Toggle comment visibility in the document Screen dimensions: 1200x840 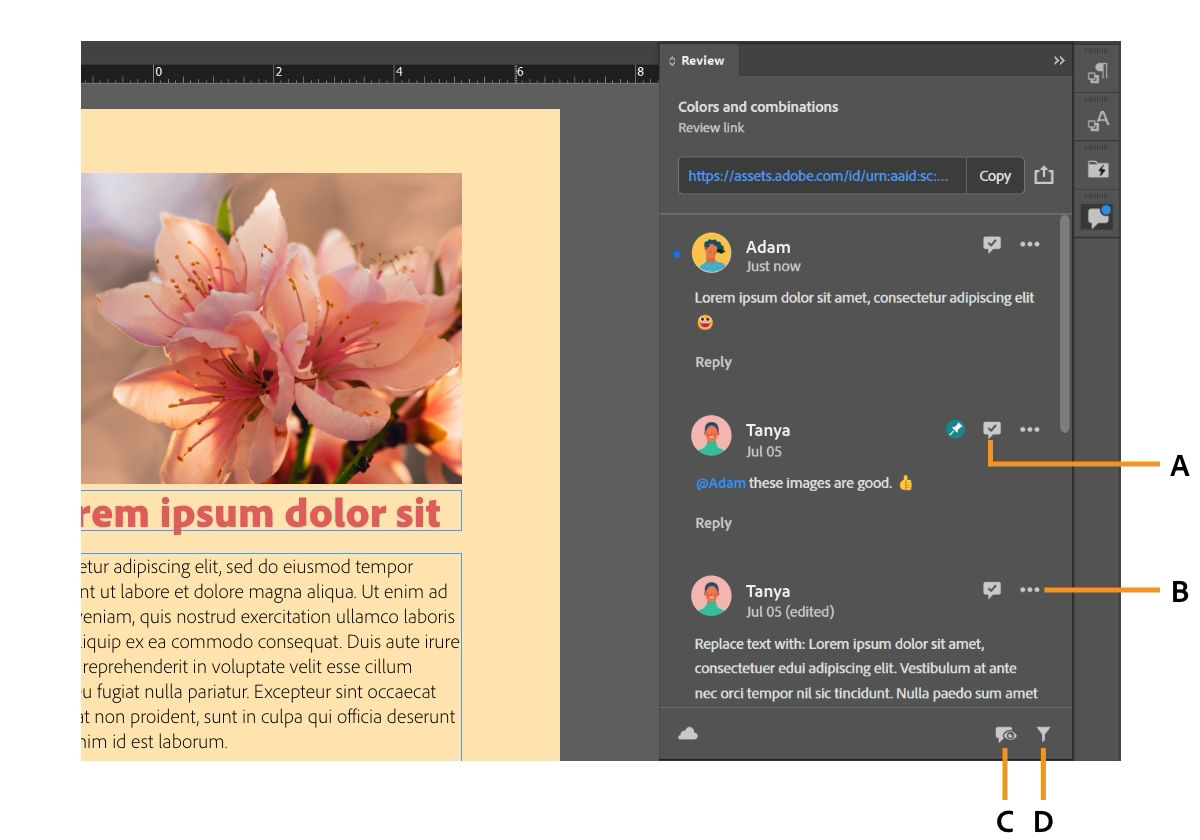[x=1006, y=733]
